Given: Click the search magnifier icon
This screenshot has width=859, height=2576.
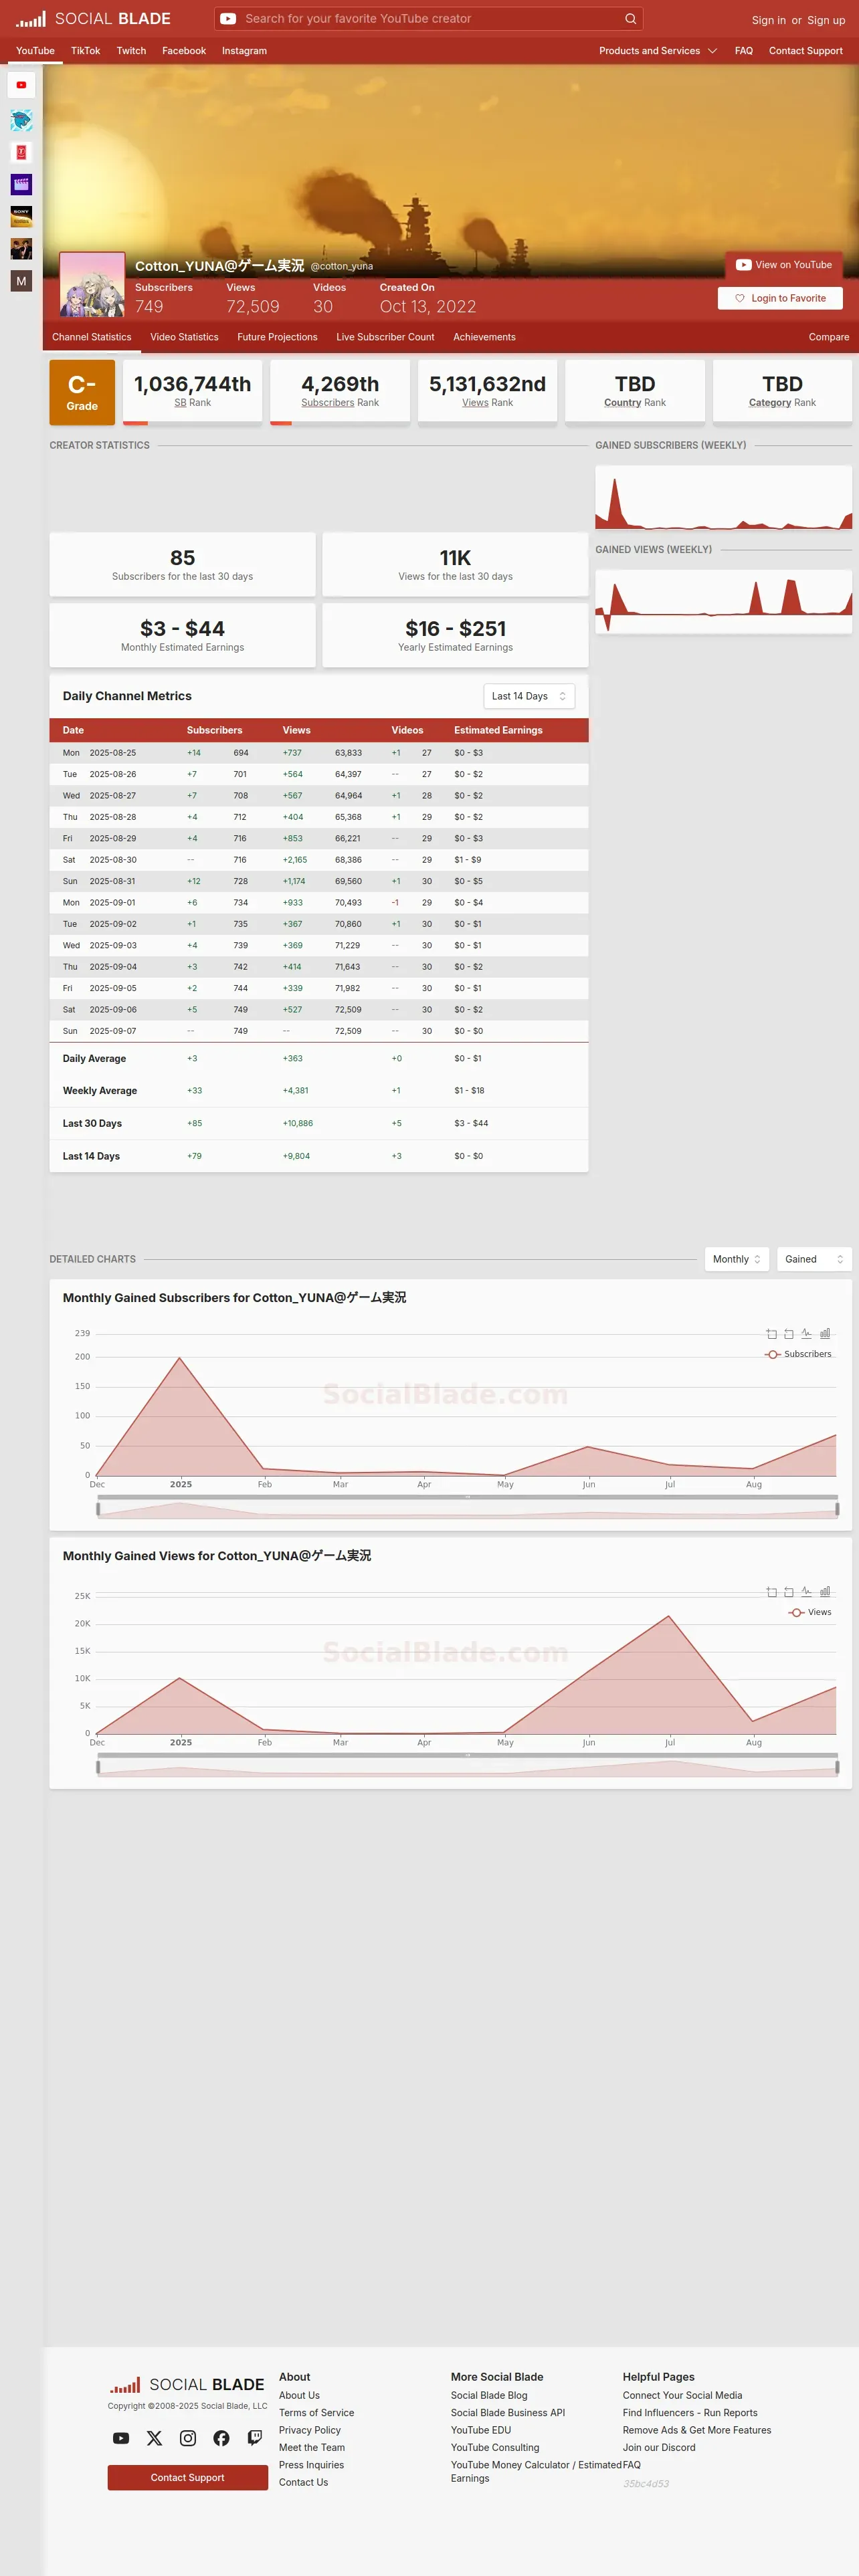Looking at the screenshot, I should (630, 18).
